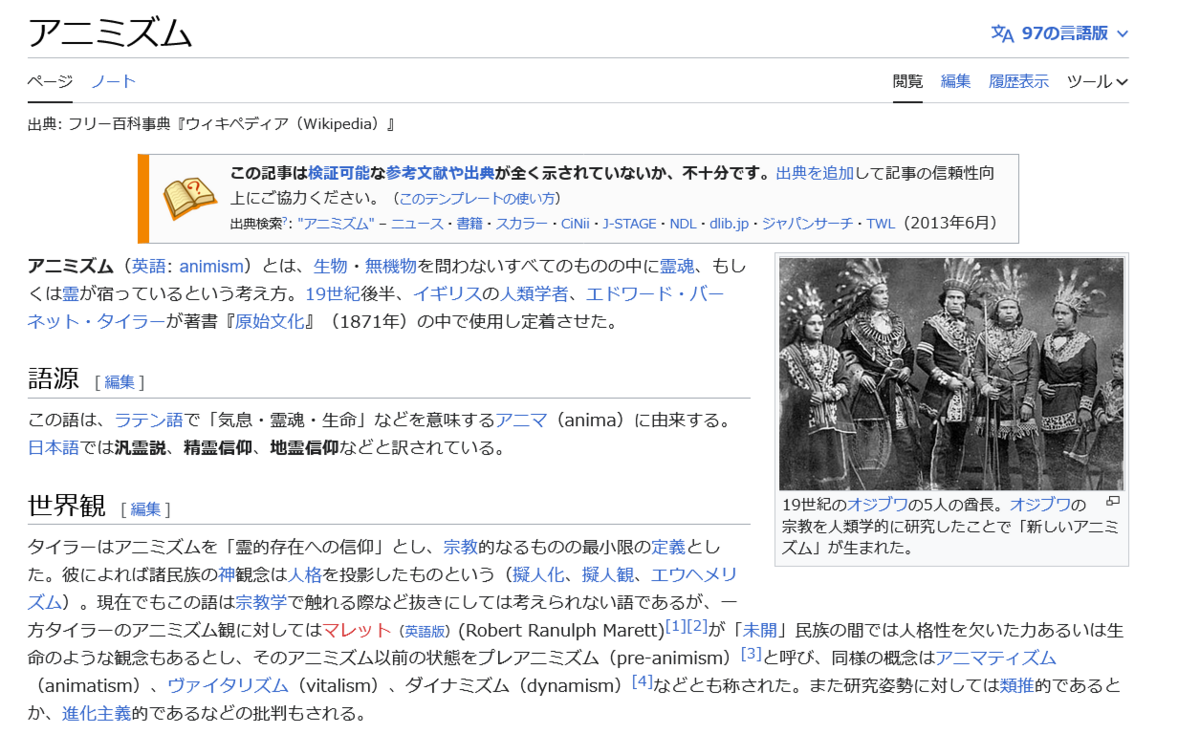Open the ラテン語 link
The image size is (1200, 734).
pyautogui.click(x=149, y=420)
